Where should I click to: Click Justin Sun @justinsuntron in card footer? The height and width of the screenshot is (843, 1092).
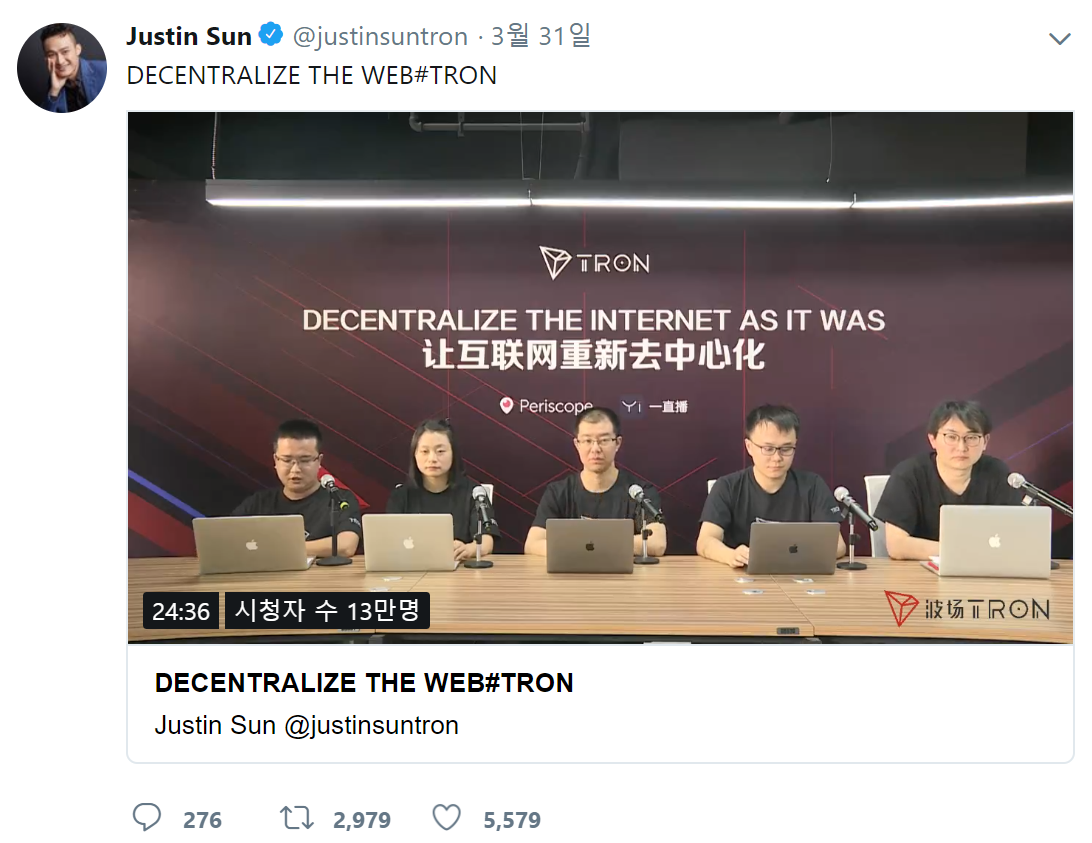[x=306, y=725]
